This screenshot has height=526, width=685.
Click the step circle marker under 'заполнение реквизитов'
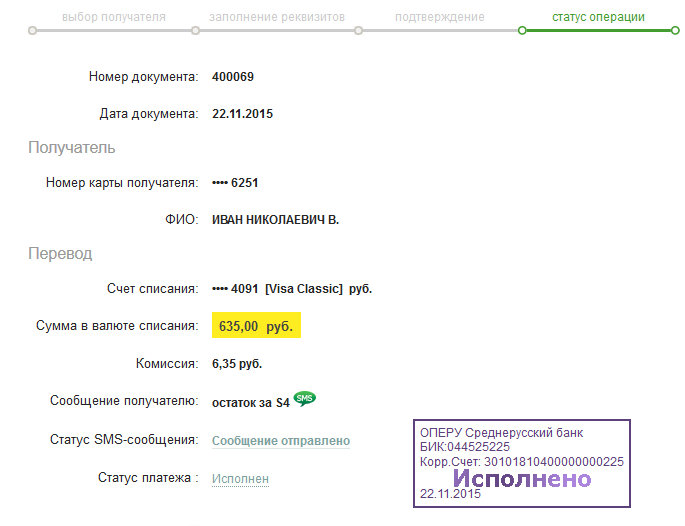pos(195,31)
